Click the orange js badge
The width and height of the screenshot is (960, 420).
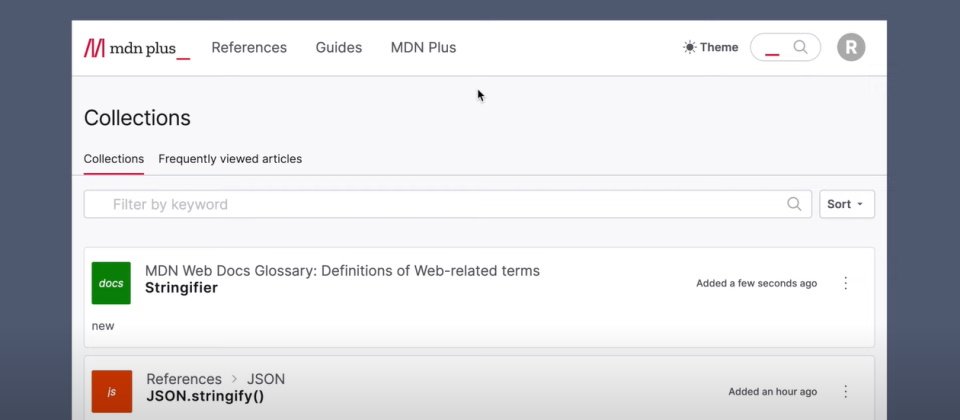click(111, 391)
